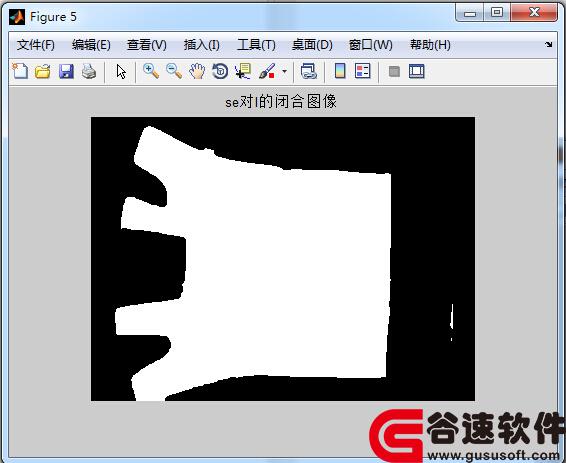This screenshot has width=566, height=463.
Task: Select the Edit Plot arrow tool
Action: pos(121,71)
